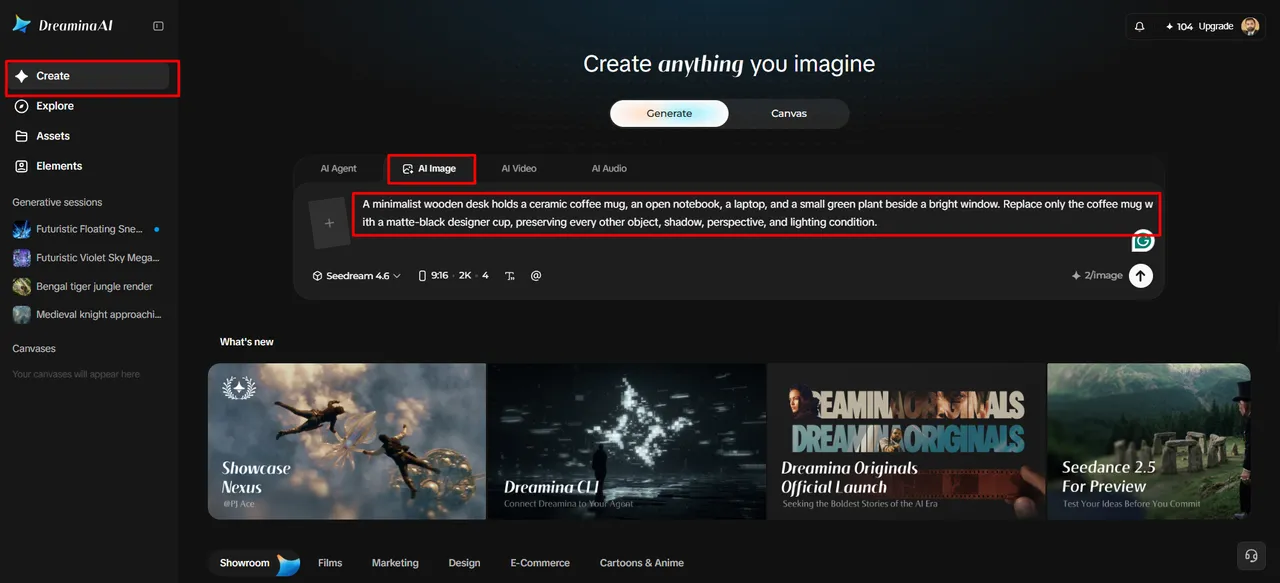Open the Cartoons & Anime category
This screenshot has width=1280, height=583.
coord(642,563)
